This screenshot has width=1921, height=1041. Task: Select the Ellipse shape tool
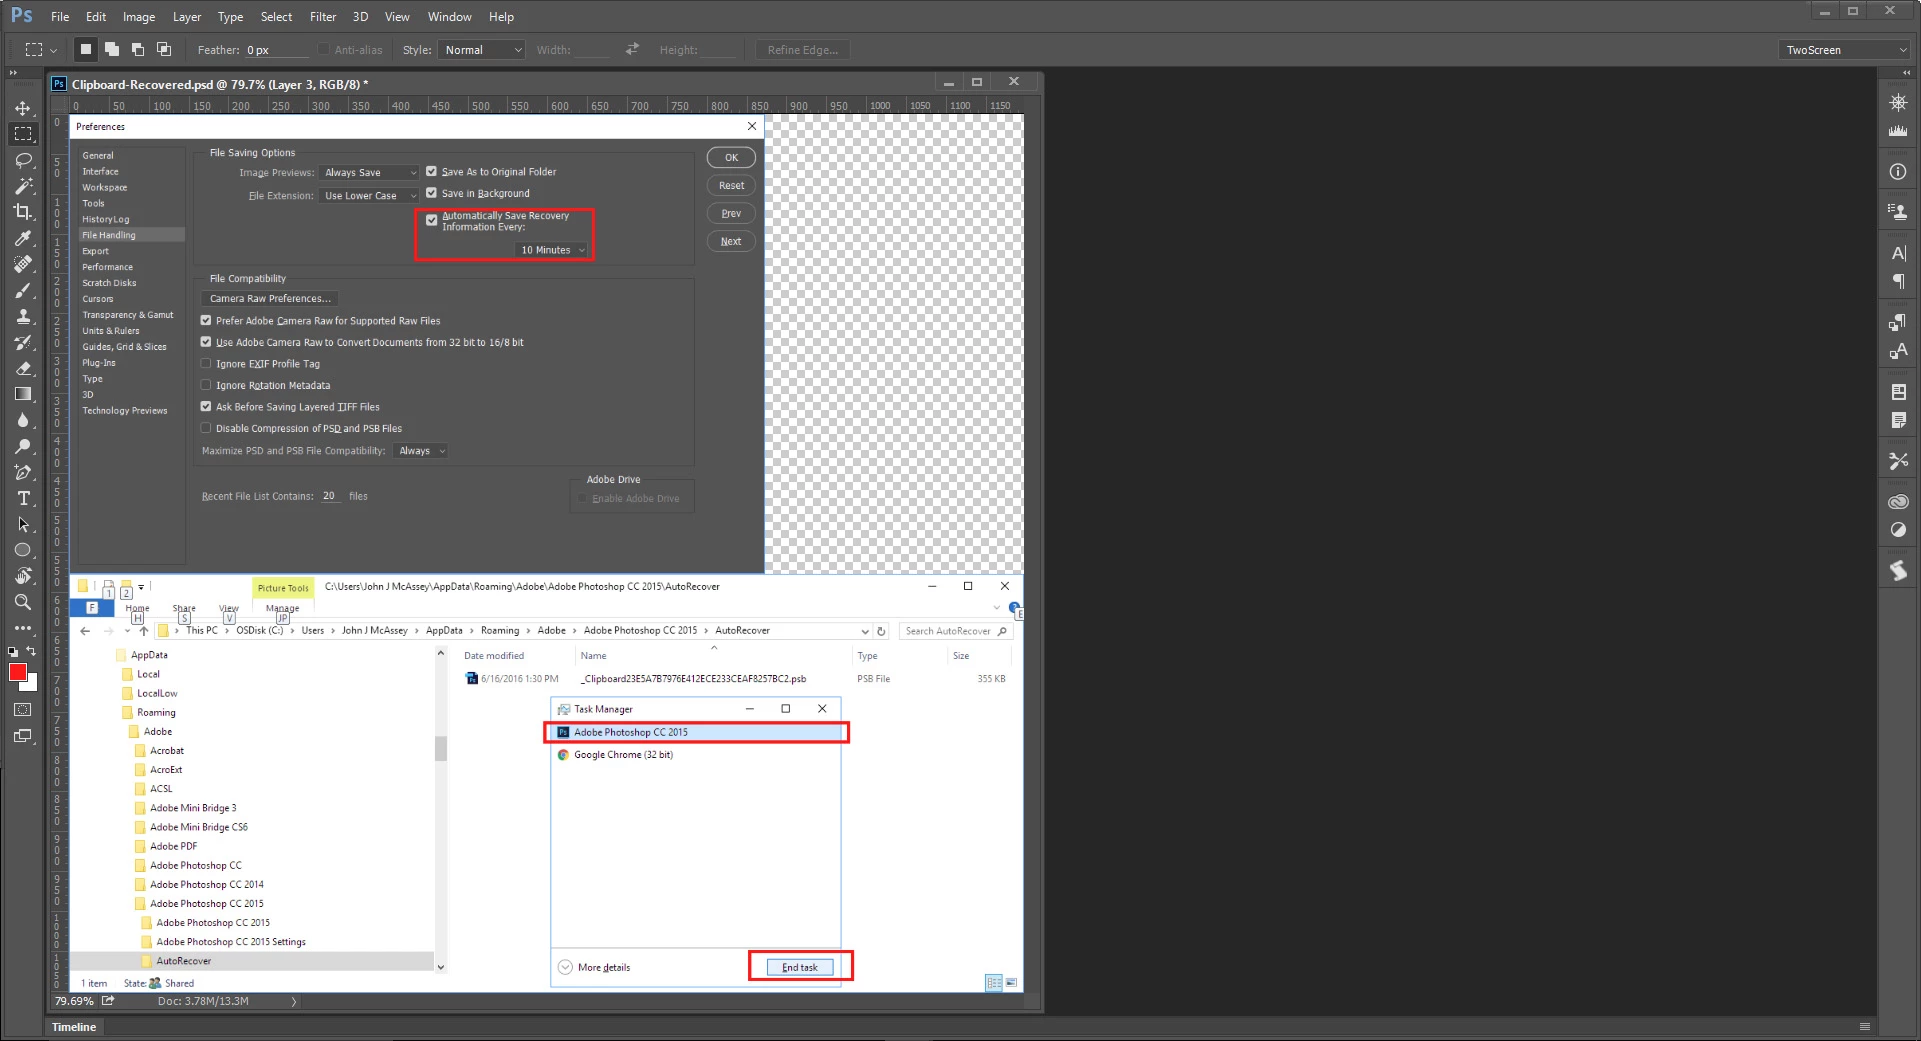23,550
